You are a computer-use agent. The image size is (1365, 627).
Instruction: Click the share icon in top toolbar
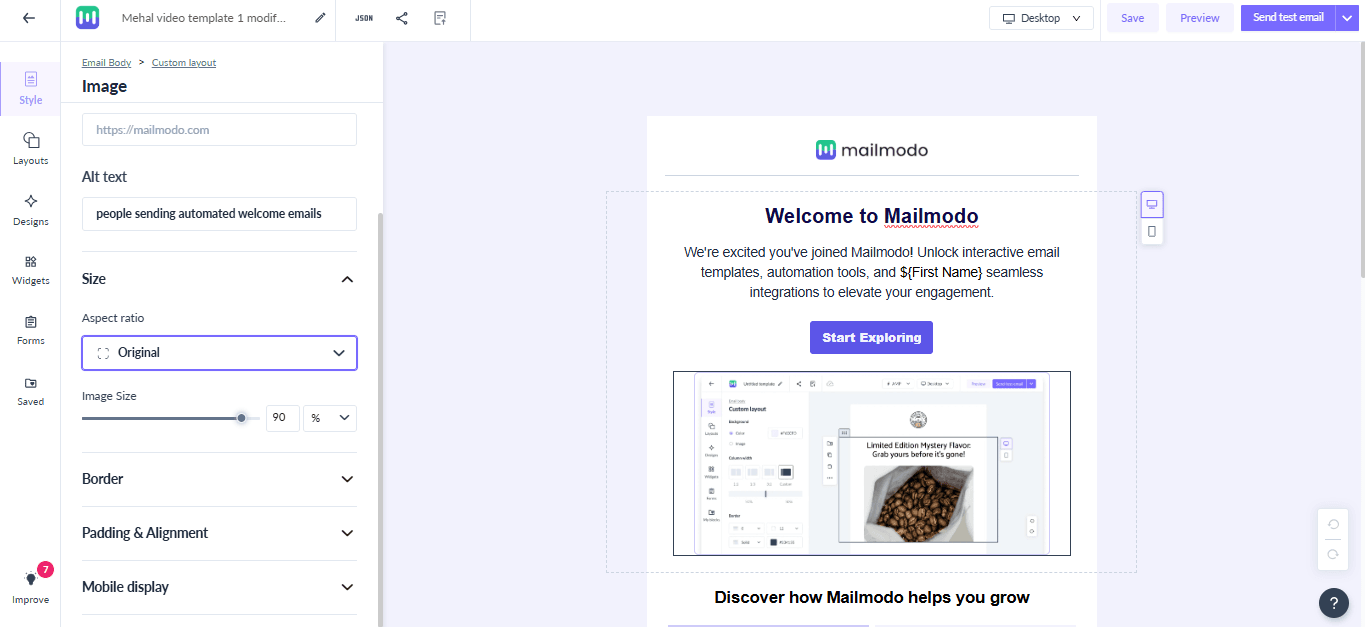(x=402, y=18)
